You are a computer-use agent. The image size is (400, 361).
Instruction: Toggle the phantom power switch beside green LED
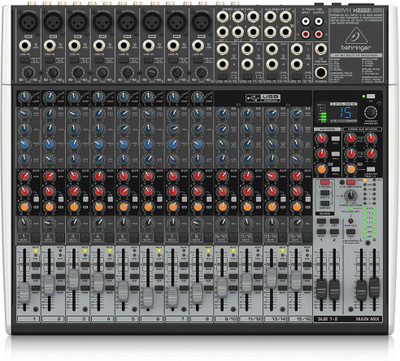coord(370,96)
